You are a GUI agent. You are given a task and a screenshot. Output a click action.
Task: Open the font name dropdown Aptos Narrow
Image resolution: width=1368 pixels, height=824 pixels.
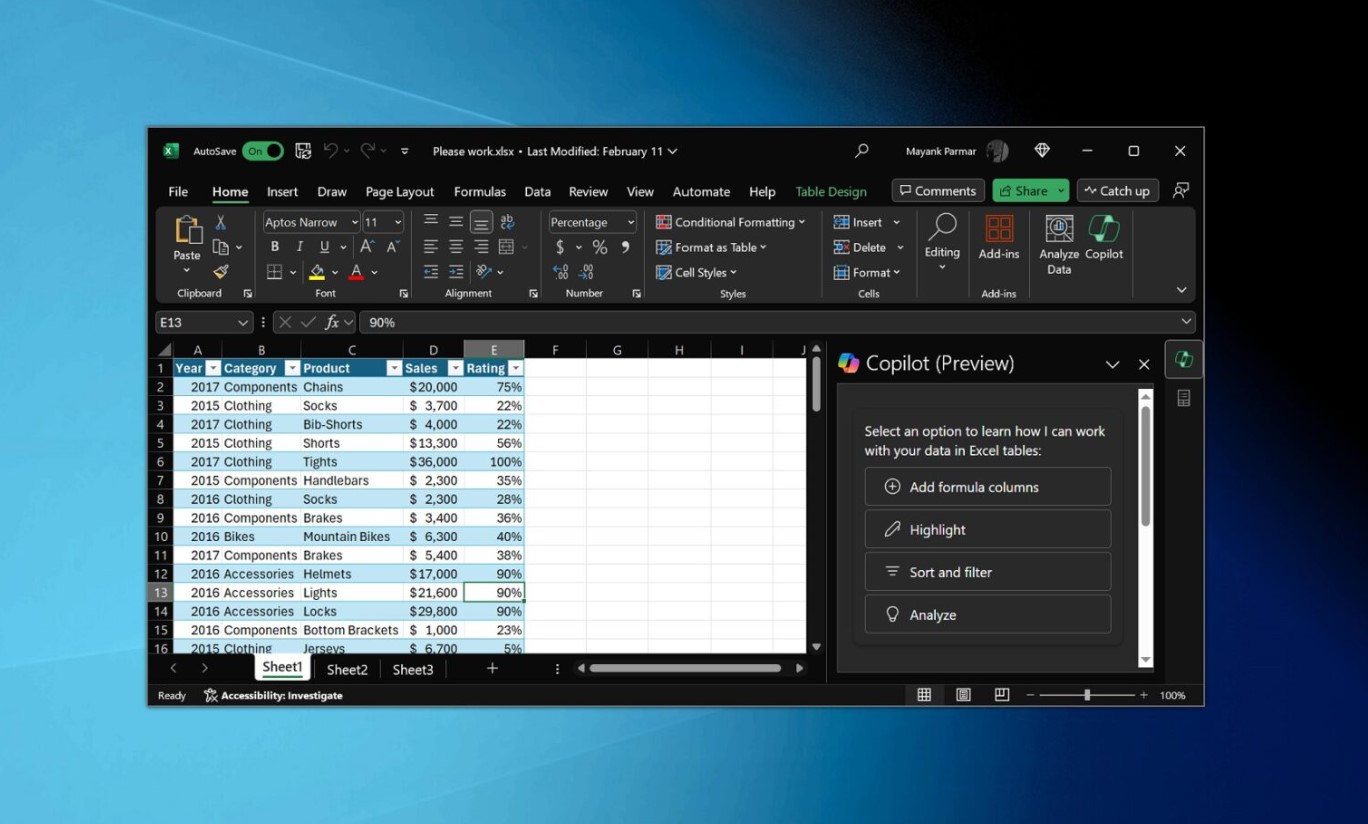point(354,222)
